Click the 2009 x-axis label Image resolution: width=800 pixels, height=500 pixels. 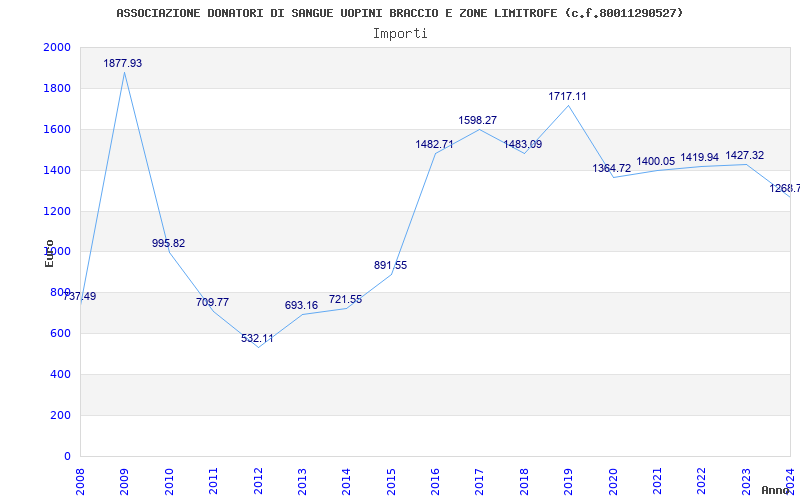124,481
